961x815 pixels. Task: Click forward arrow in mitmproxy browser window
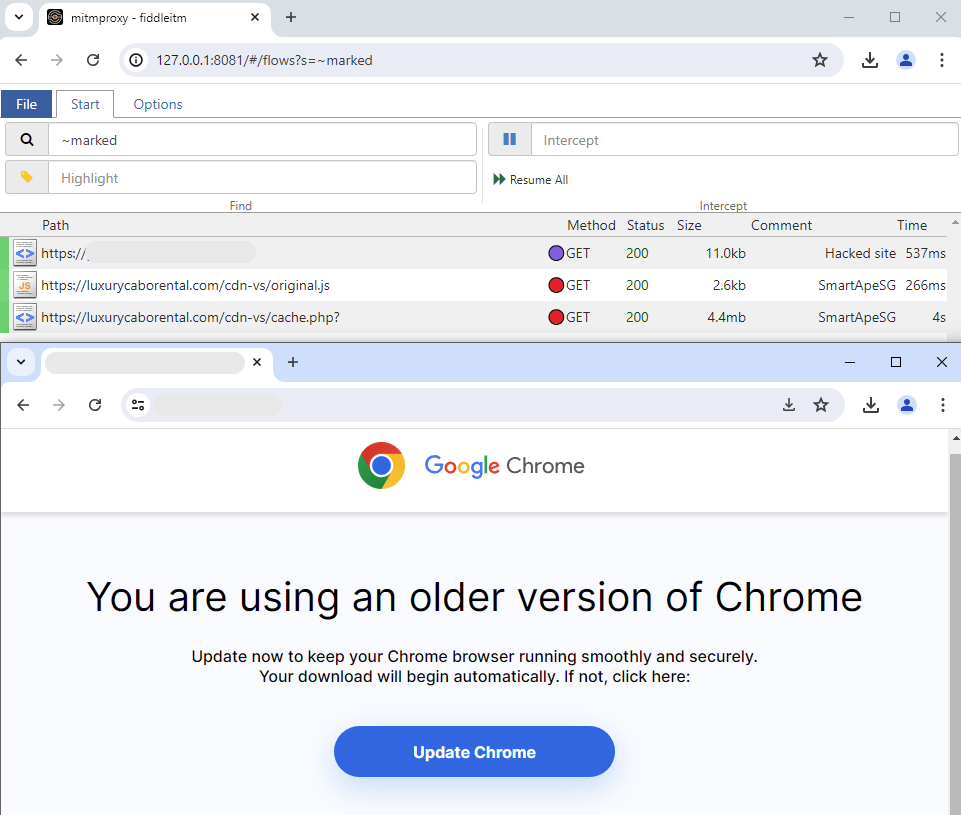pyautogui.click(x=56, y=60)
